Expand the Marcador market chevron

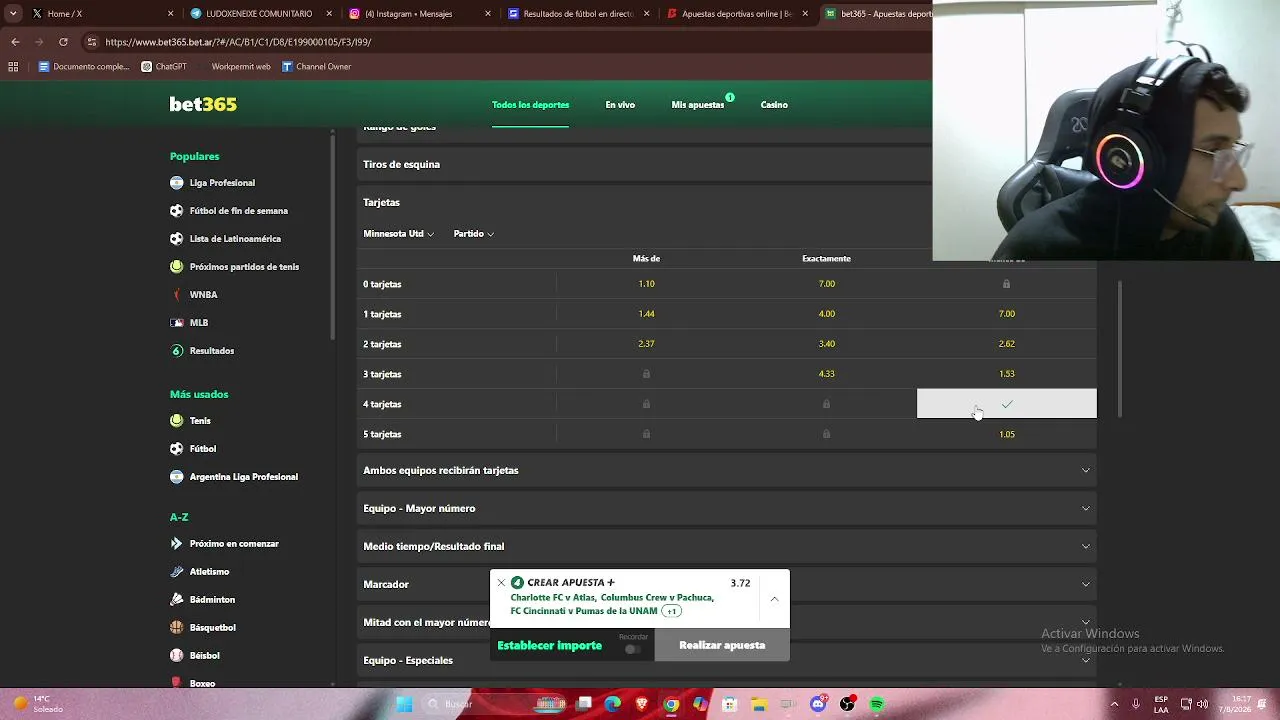click(x=1086, y=584)
